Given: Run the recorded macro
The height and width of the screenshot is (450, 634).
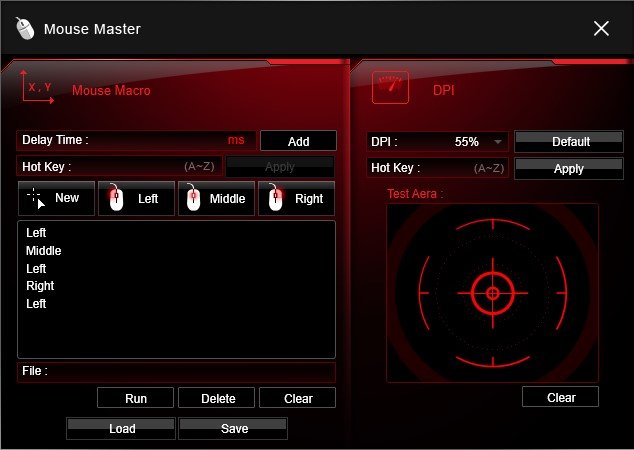Looking at the screenshot, I should pos(135,398).
